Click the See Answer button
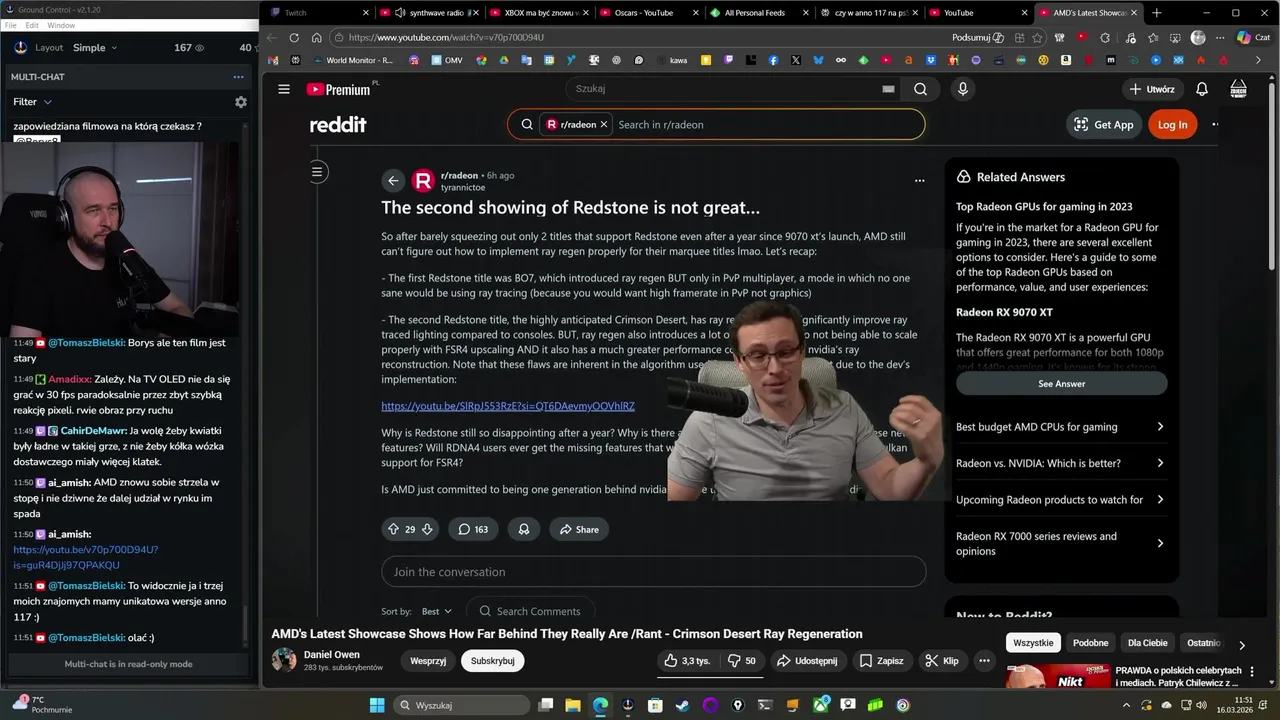This screenshot has height=720, width=1280. pos(1061,384)
